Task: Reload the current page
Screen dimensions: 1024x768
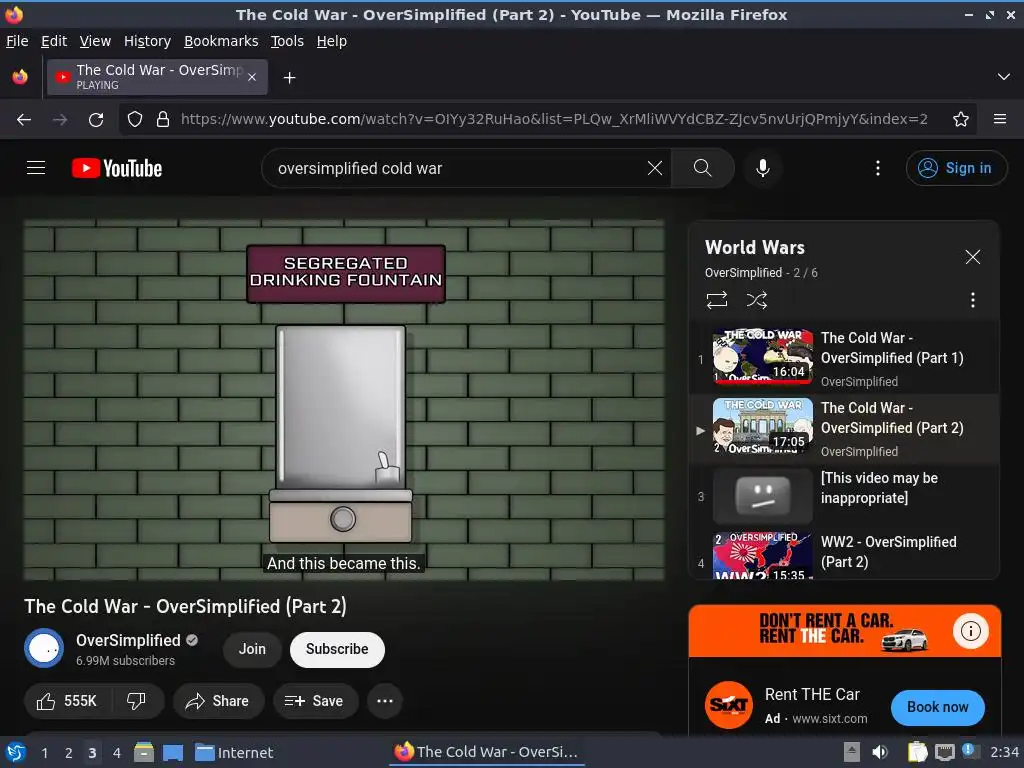Action: [x=96, y=120]
